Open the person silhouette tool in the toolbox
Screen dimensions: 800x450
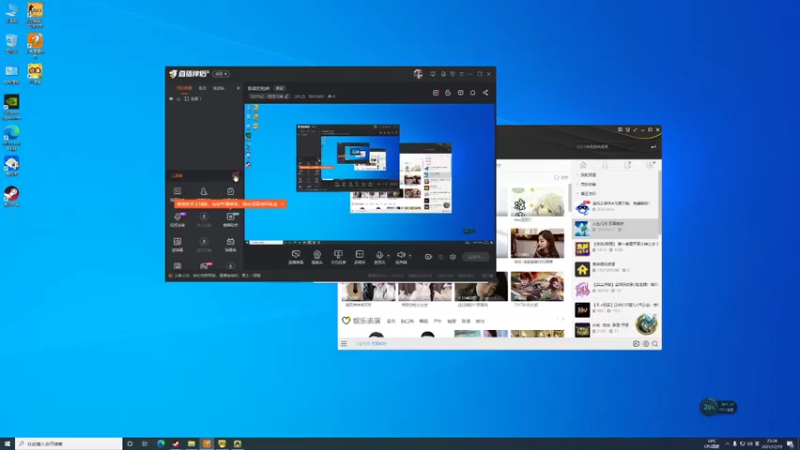point(204,192)
